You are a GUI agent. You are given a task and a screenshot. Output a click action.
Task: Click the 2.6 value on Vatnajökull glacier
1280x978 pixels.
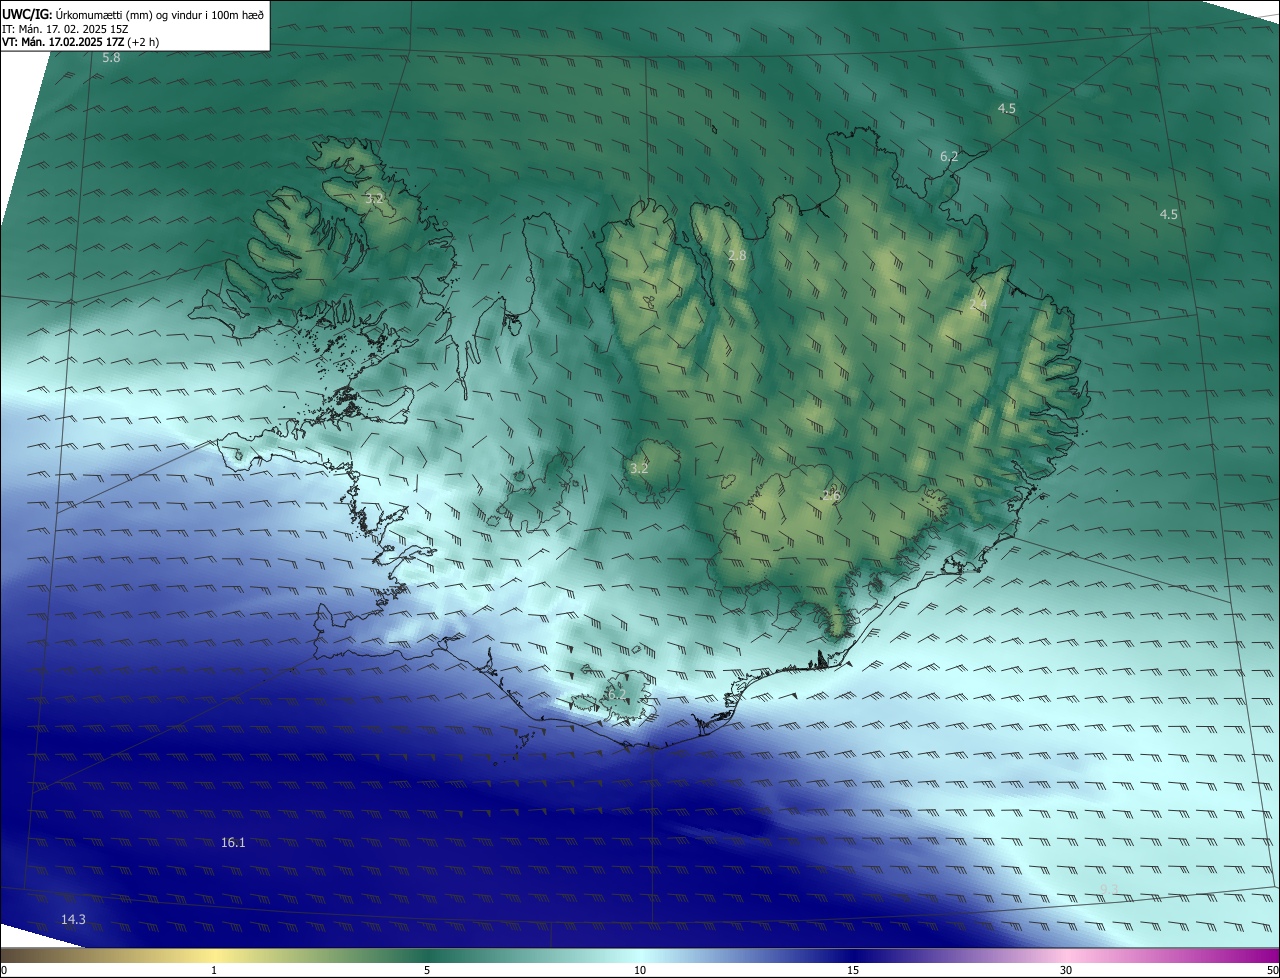click(x=831, y=494)
